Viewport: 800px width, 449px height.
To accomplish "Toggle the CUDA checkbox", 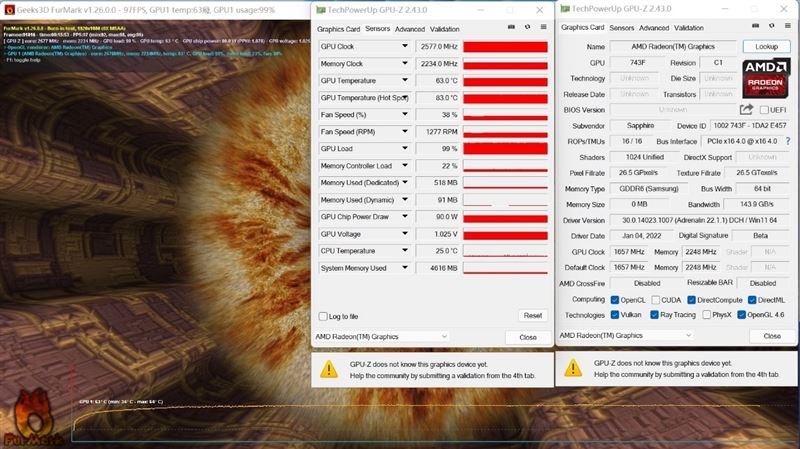I will pyautogui.click(x=656, y=300).
